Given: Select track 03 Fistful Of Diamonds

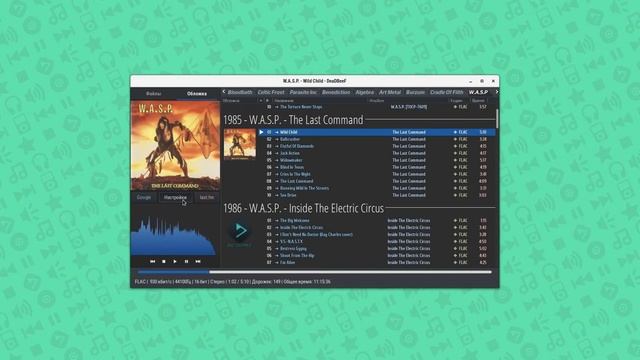Looking at the screenshot, I should (377, 146).
